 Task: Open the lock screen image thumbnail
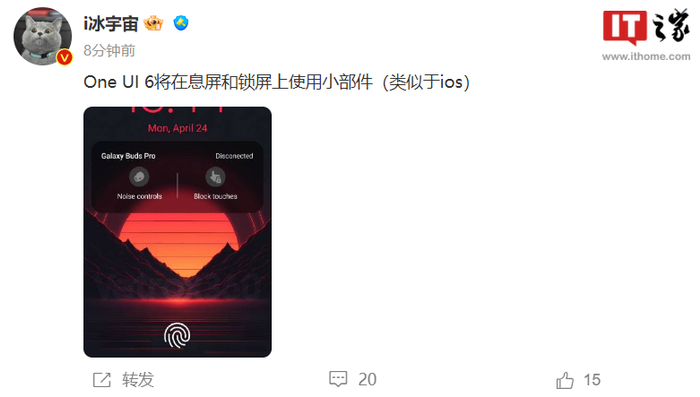point(177,232)
